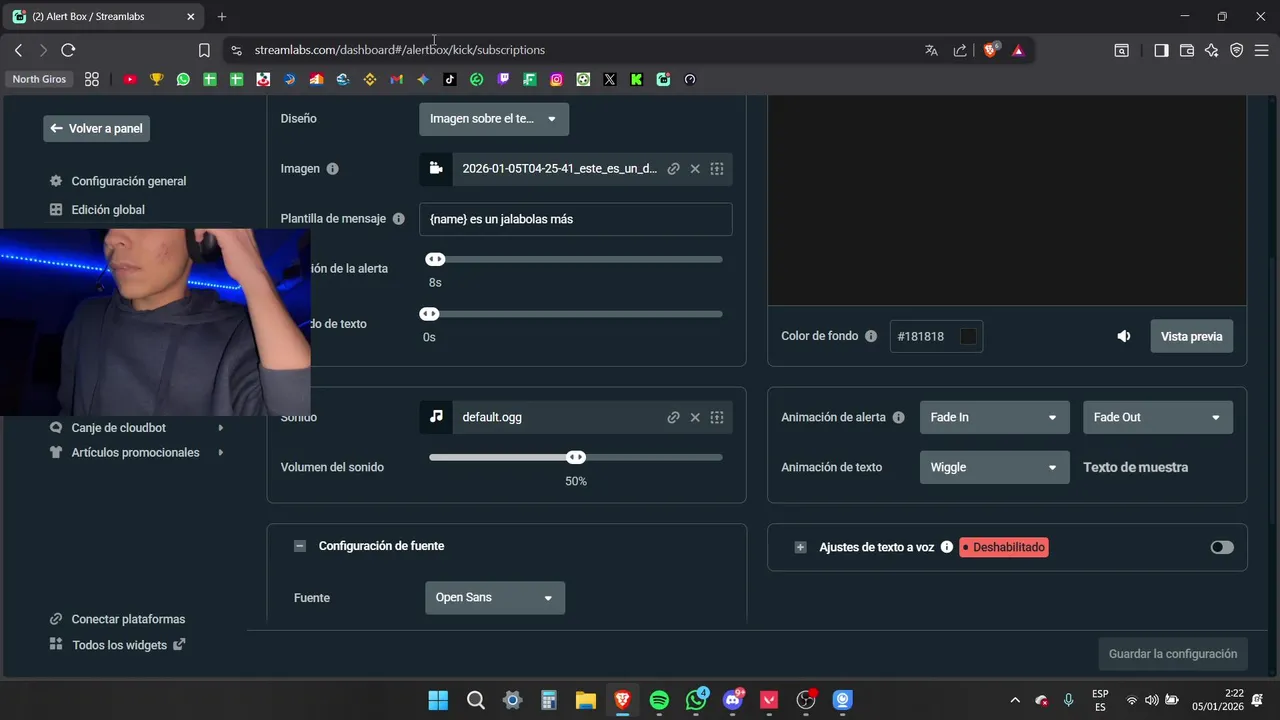The width and height of the screenshot is (1280, 720).
Task: Open Configuración general in sidebar
Action: [x=128, y=181]
